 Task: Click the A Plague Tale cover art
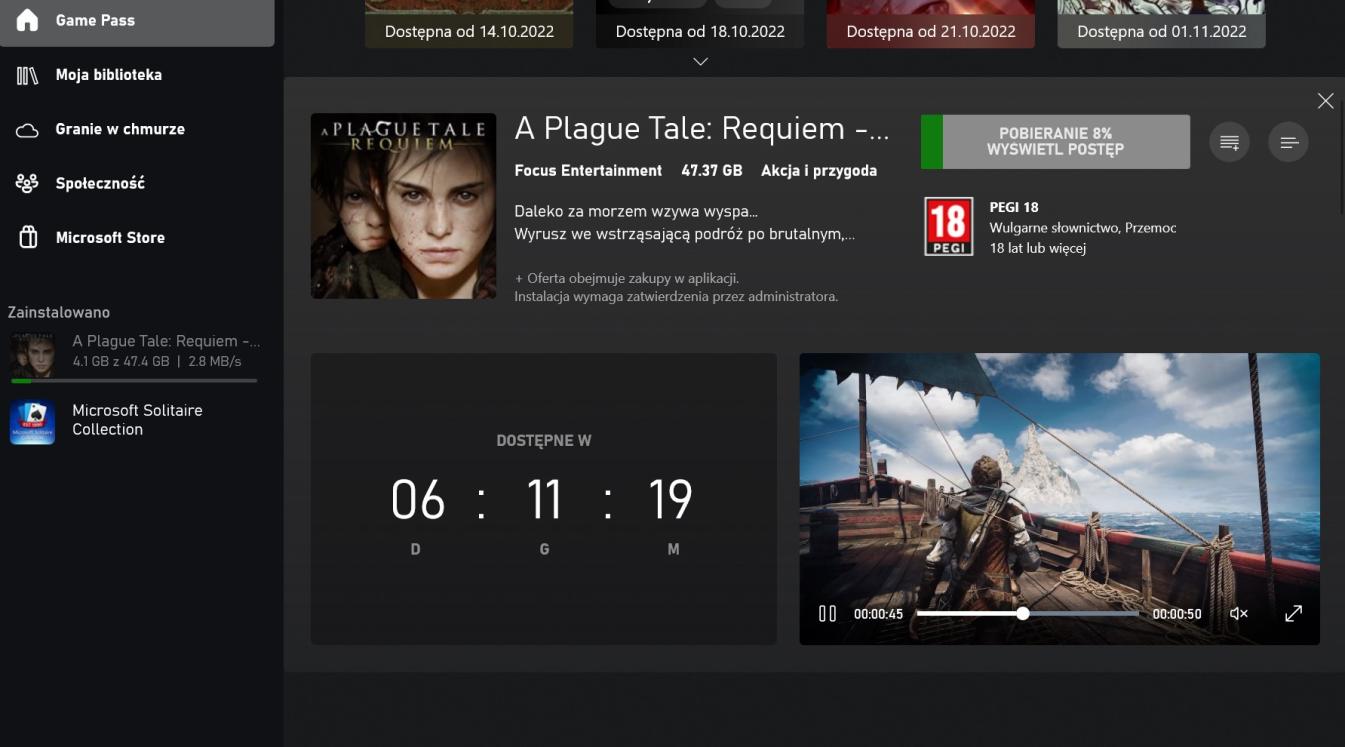[x=403, y=206]
